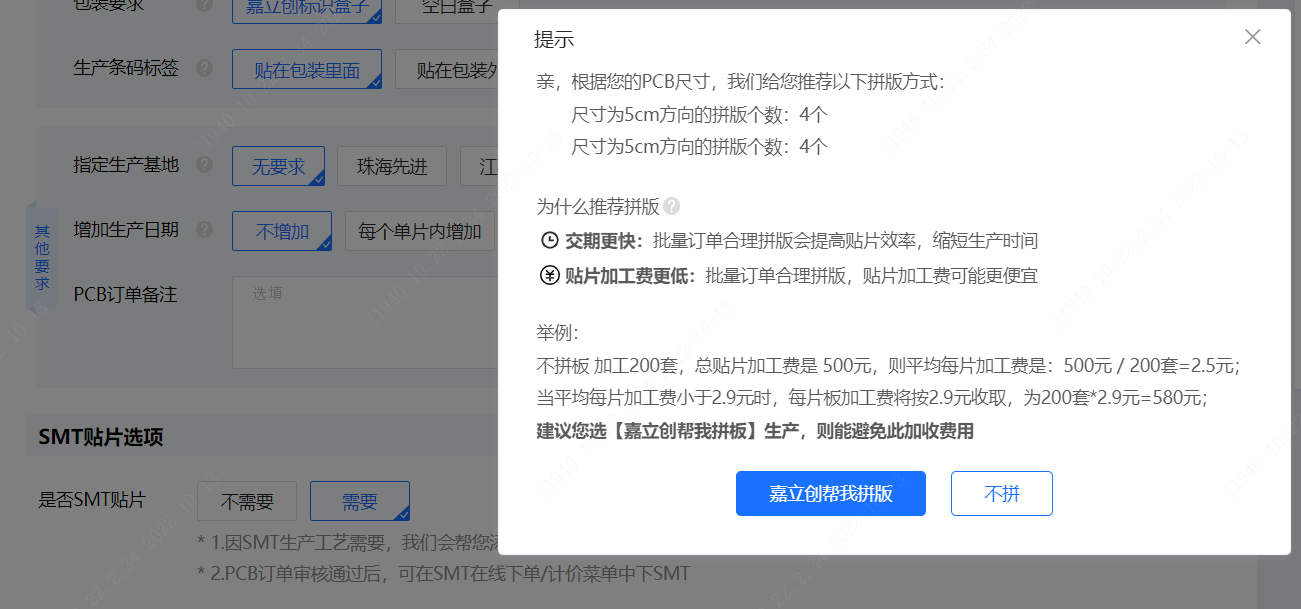
Task: Choose the 每个单片内增加 date option
Action: pos(420,231)
